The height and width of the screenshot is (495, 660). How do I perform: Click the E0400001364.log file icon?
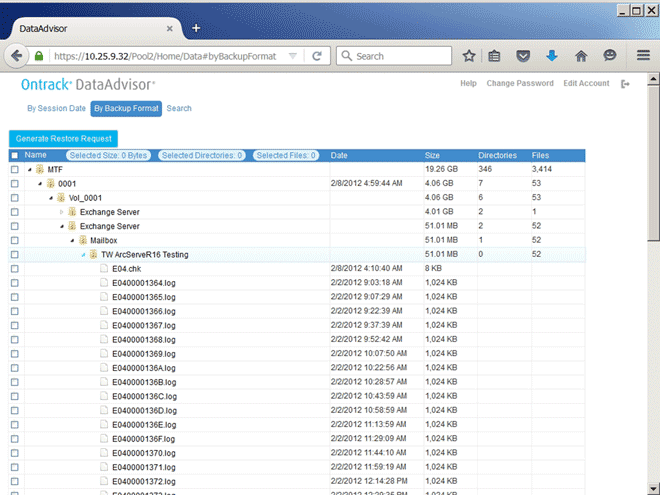tap(104, 282)
